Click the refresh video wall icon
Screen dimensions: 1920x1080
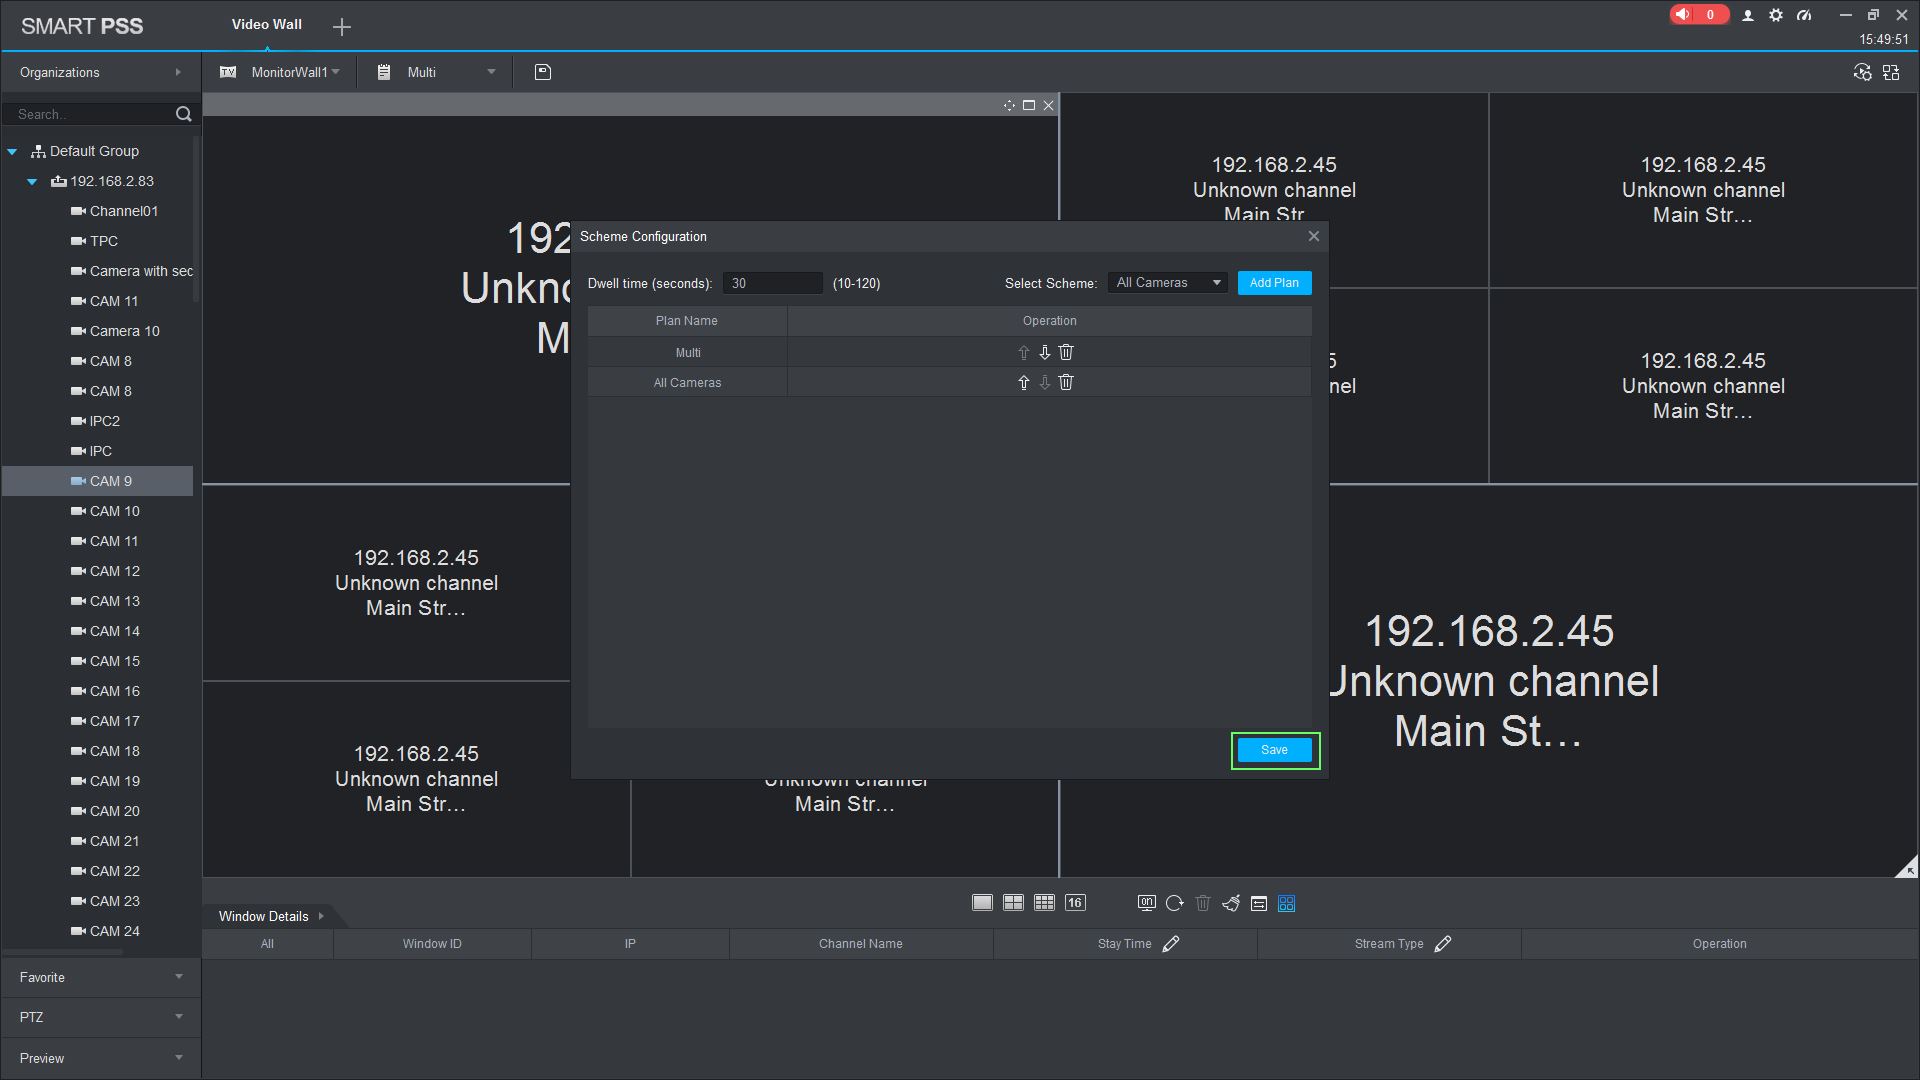(x=1175, y=903)
